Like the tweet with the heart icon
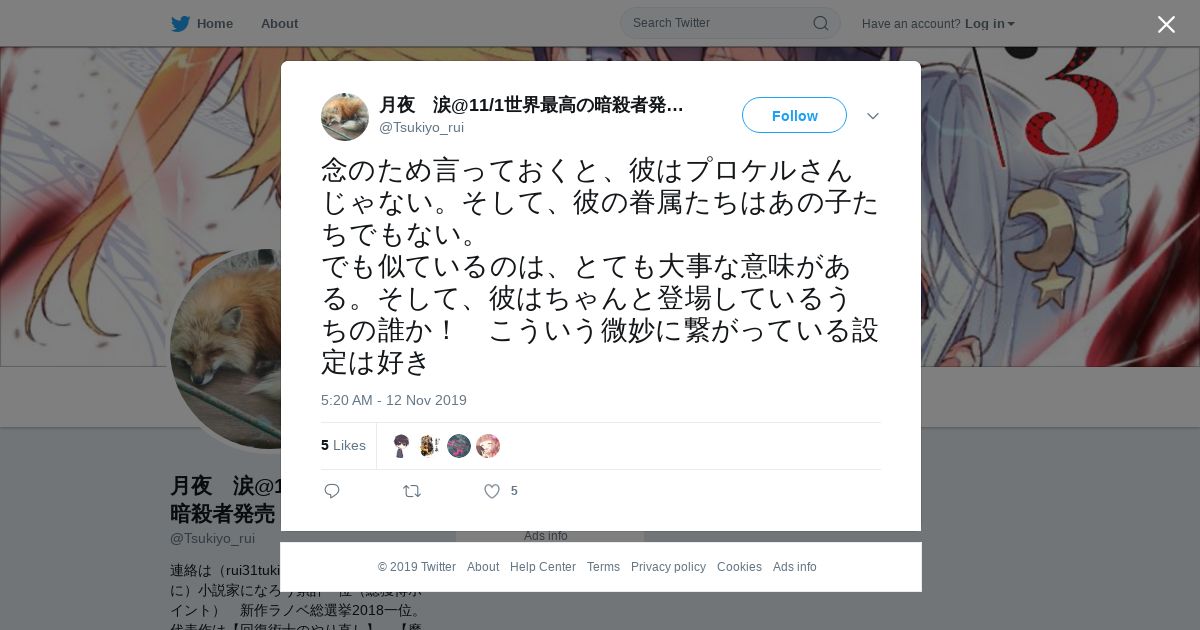 pos(492,491)
